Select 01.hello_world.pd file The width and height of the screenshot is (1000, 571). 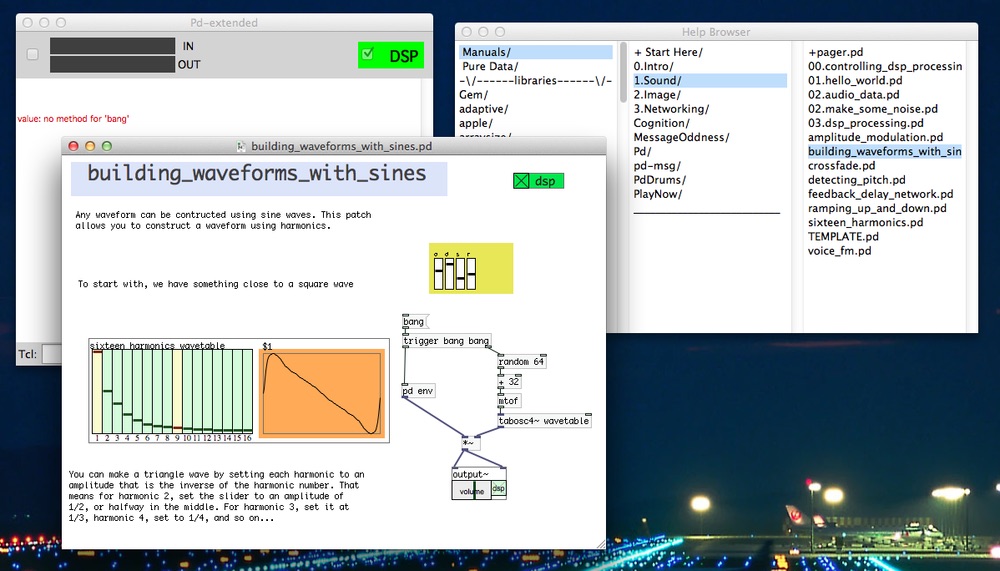coord(855,80)
